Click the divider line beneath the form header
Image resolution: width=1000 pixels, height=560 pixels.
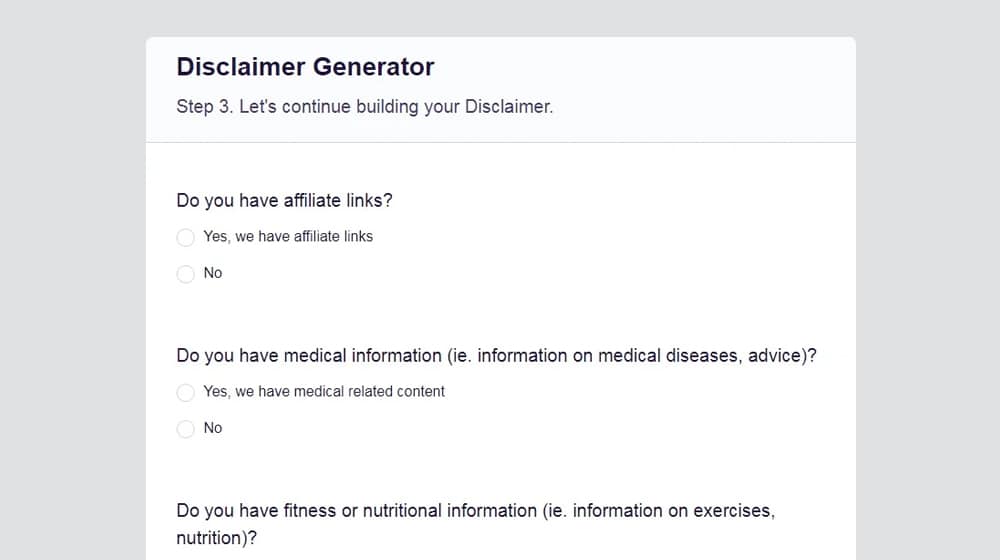coord(500,142)
